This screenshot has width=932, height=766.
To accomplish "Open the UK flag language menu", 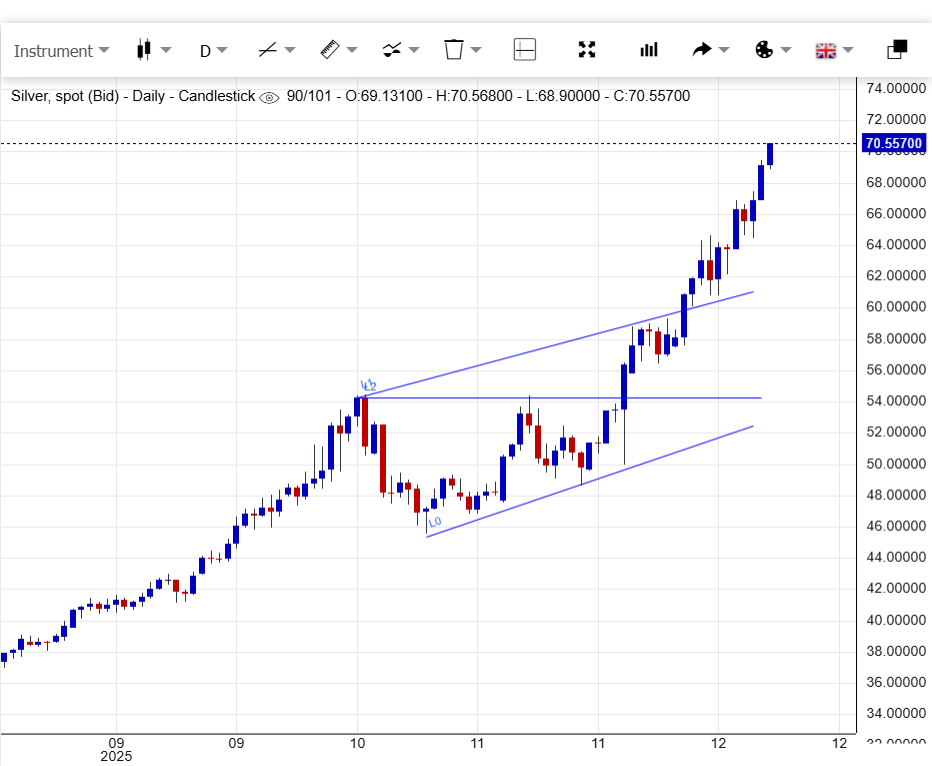I will 826,50.
